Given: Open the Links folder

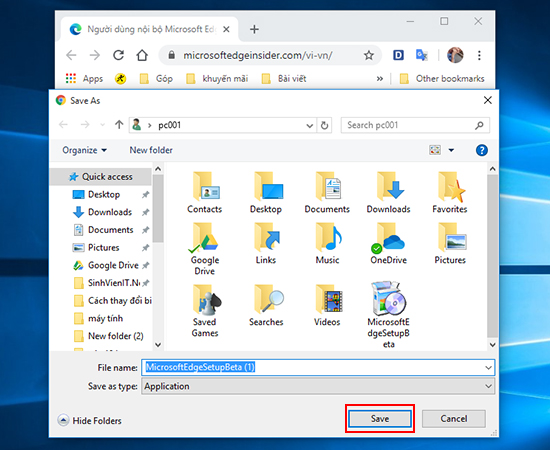Looking at the screenshot, I should (x=266, y=244).
